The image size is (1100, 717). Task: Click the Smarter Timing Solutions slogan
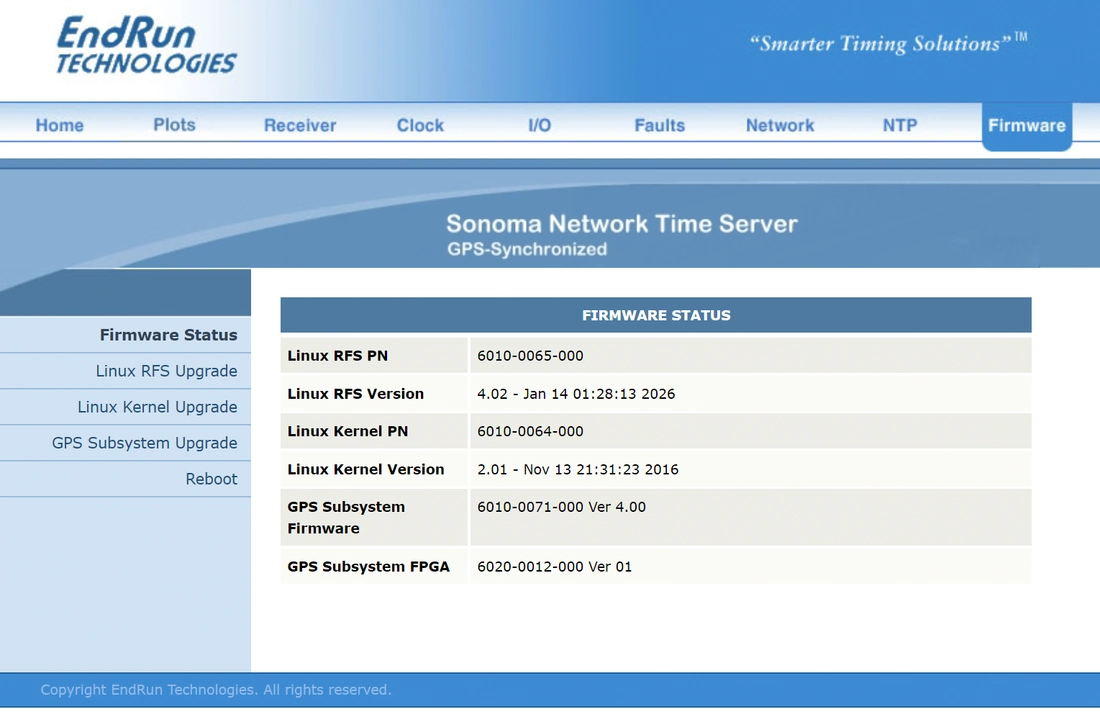(x=888, y=43)
